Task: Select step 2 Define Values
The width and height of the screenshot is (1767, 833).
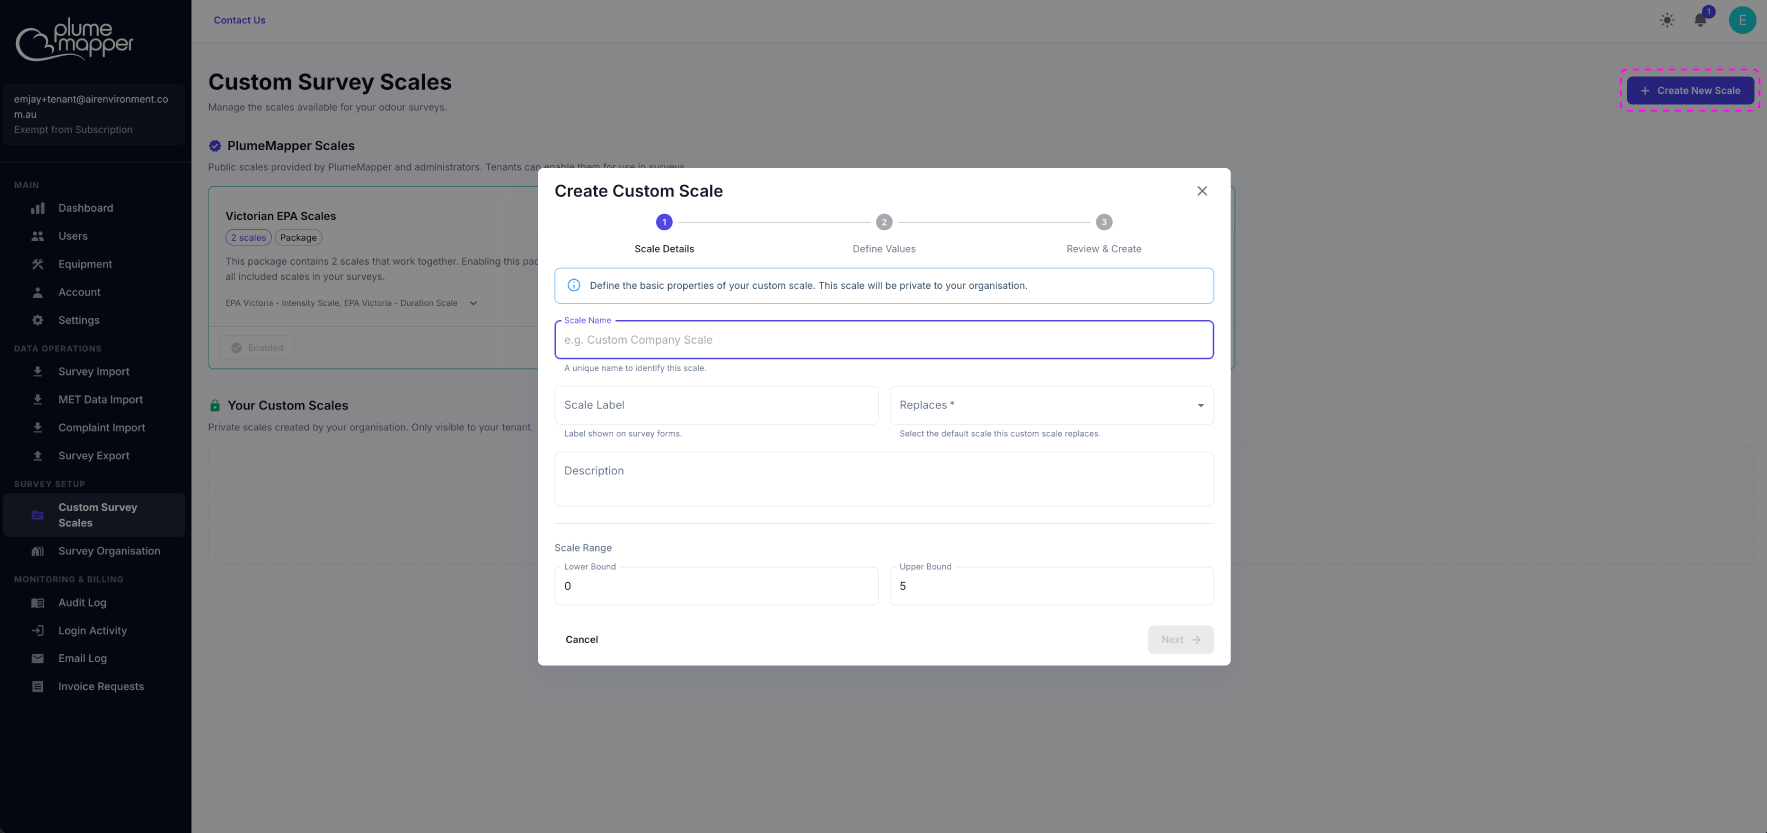Action: click(884, 234)
